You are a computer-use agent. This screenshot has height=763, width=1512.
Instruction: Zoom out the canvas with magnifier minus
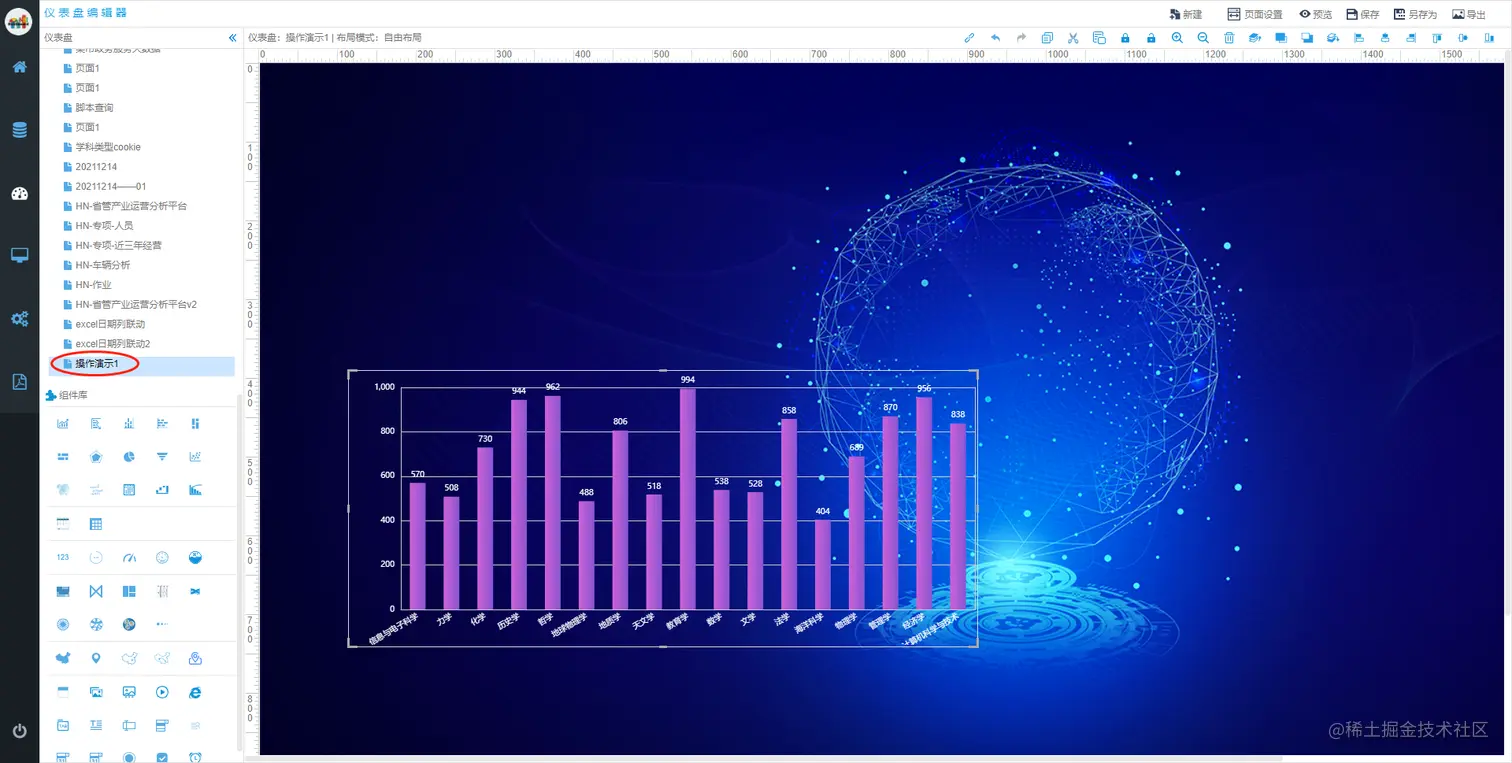tap(1203, 38)
